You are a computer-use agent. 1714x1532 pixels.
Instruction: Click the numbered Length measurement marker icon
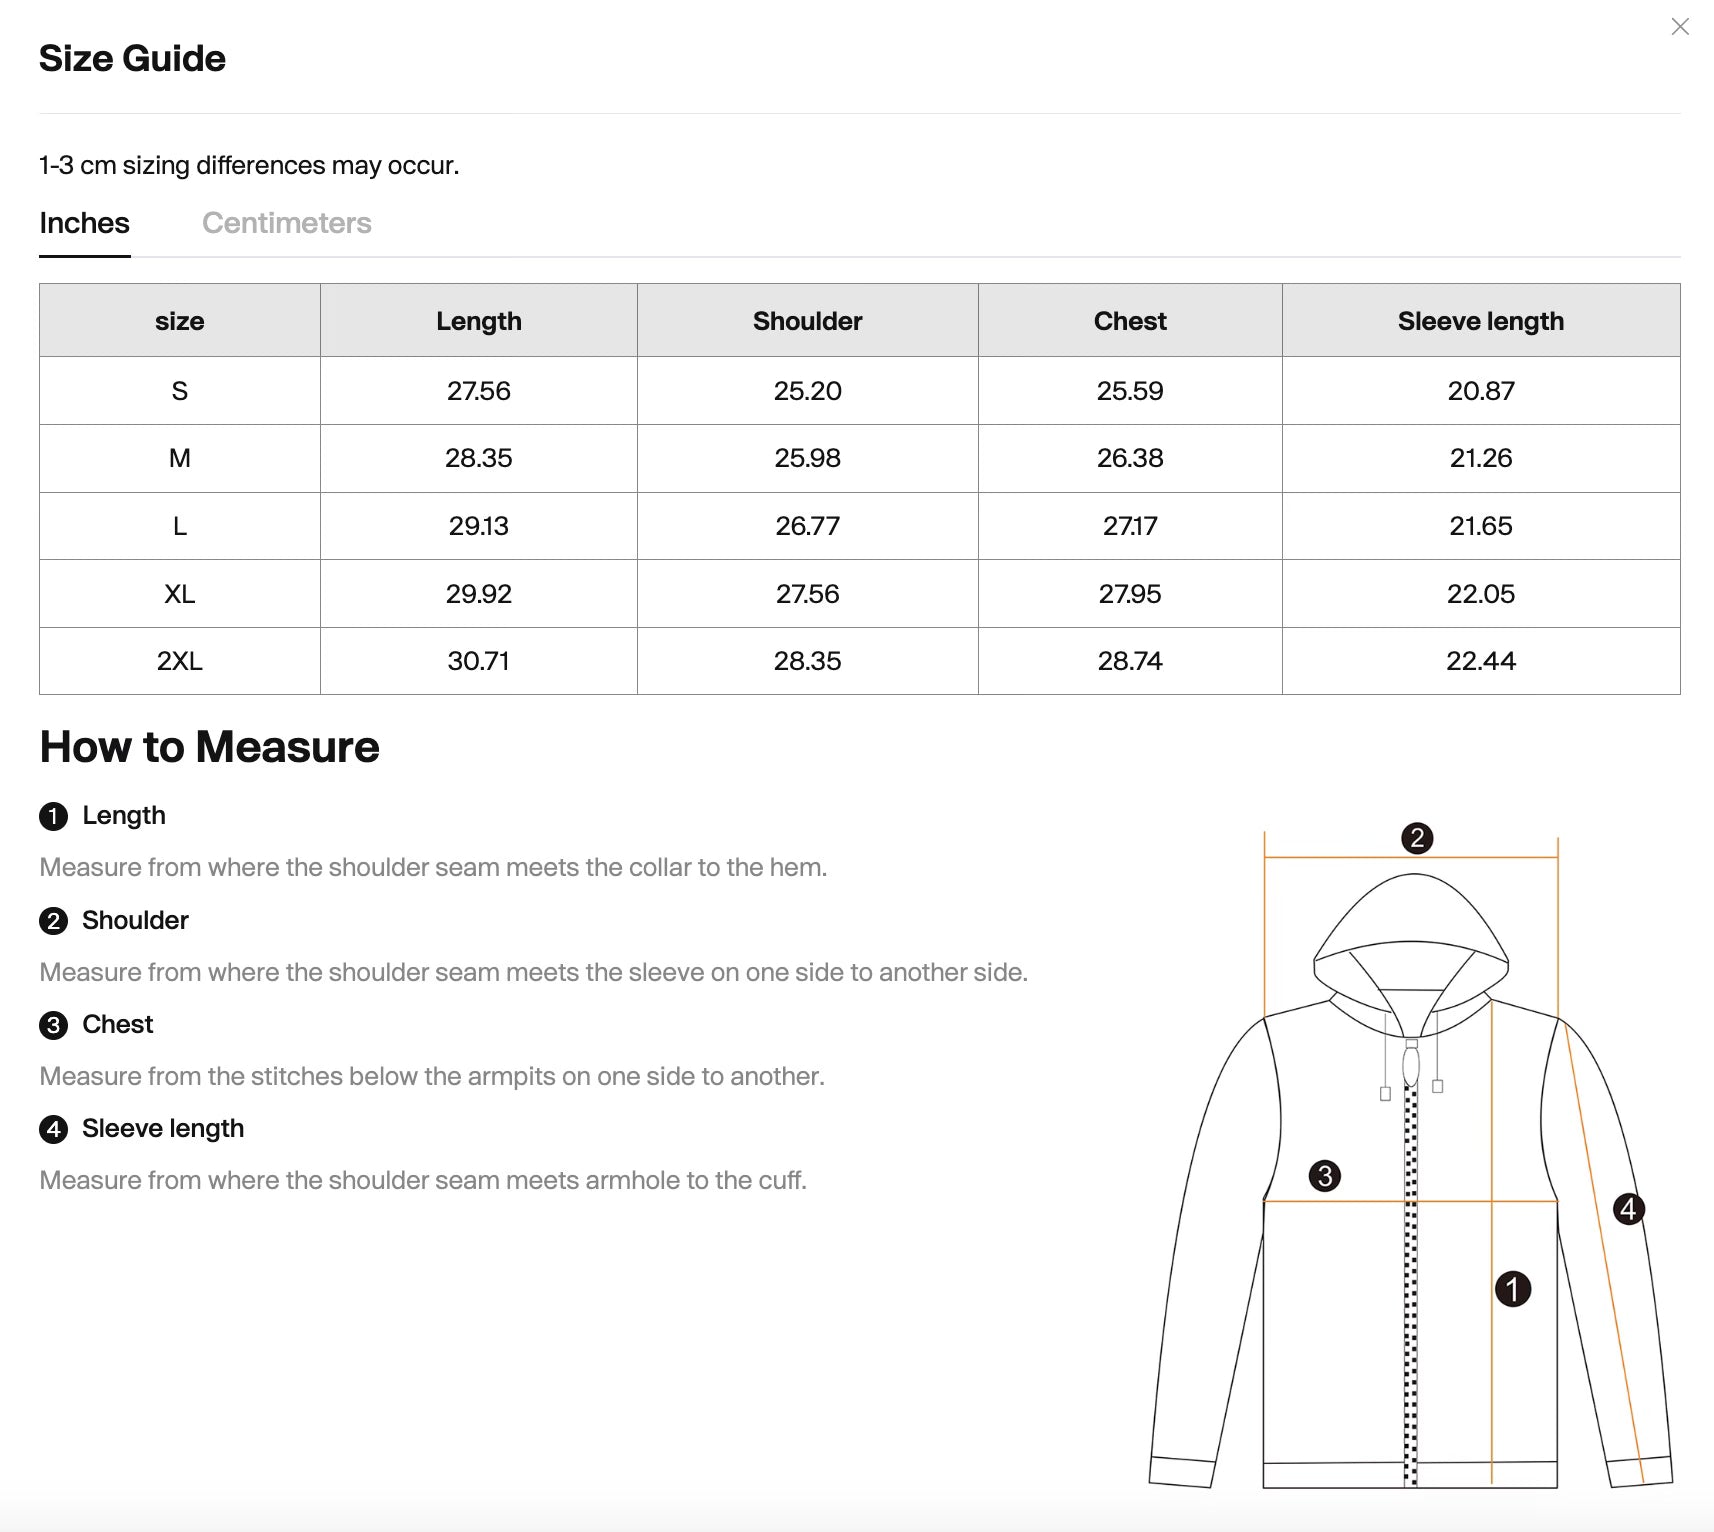point(52,816)
